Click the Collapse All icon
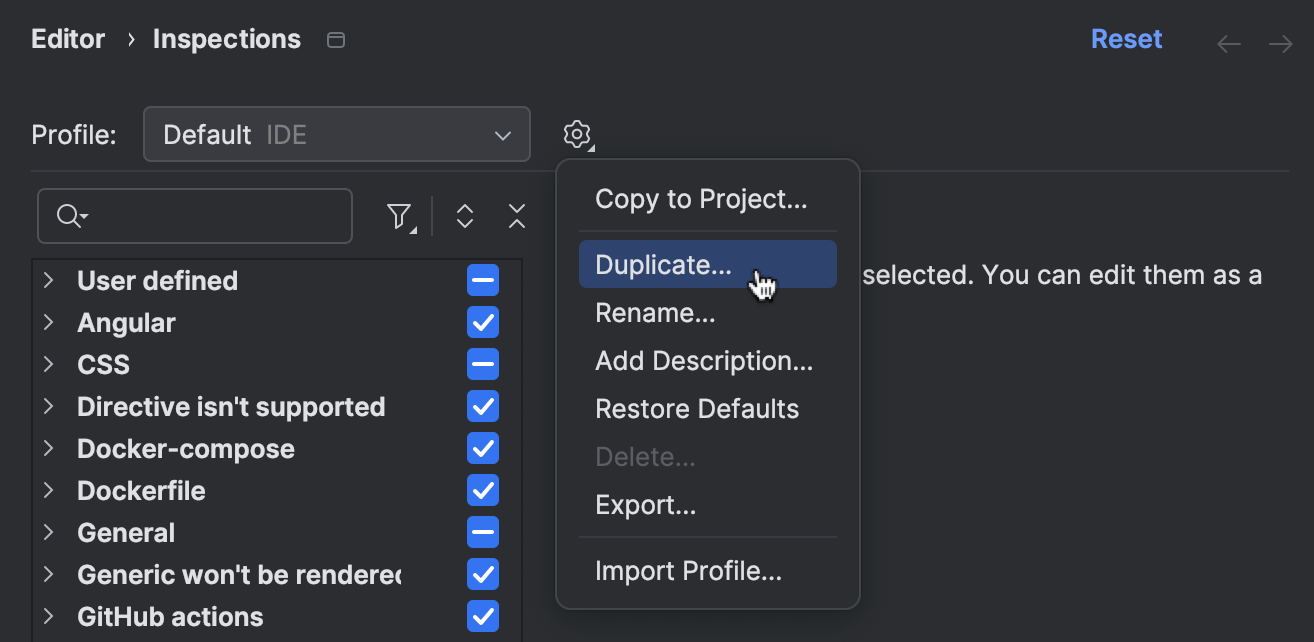The width and height of the screenshot is (1314, 642). [516, 216]
